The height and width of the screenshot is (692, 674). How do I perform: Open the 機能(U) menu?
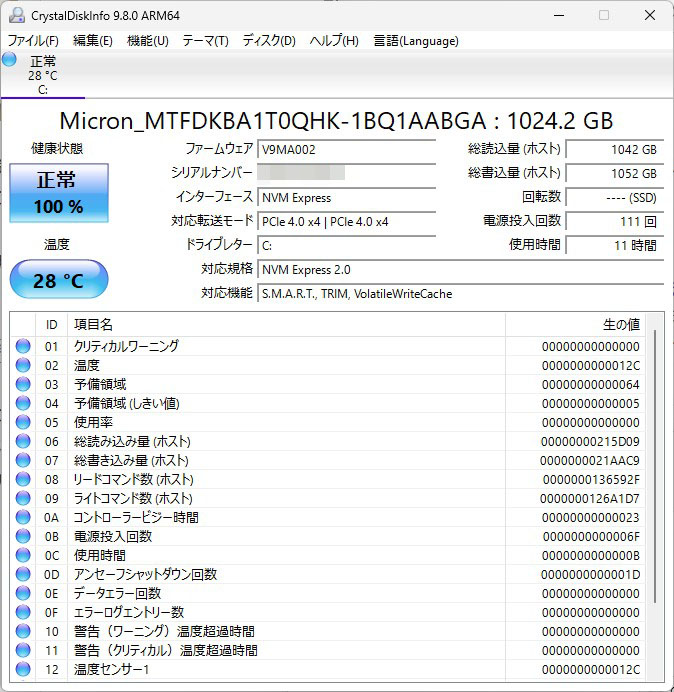click(147, 41)
